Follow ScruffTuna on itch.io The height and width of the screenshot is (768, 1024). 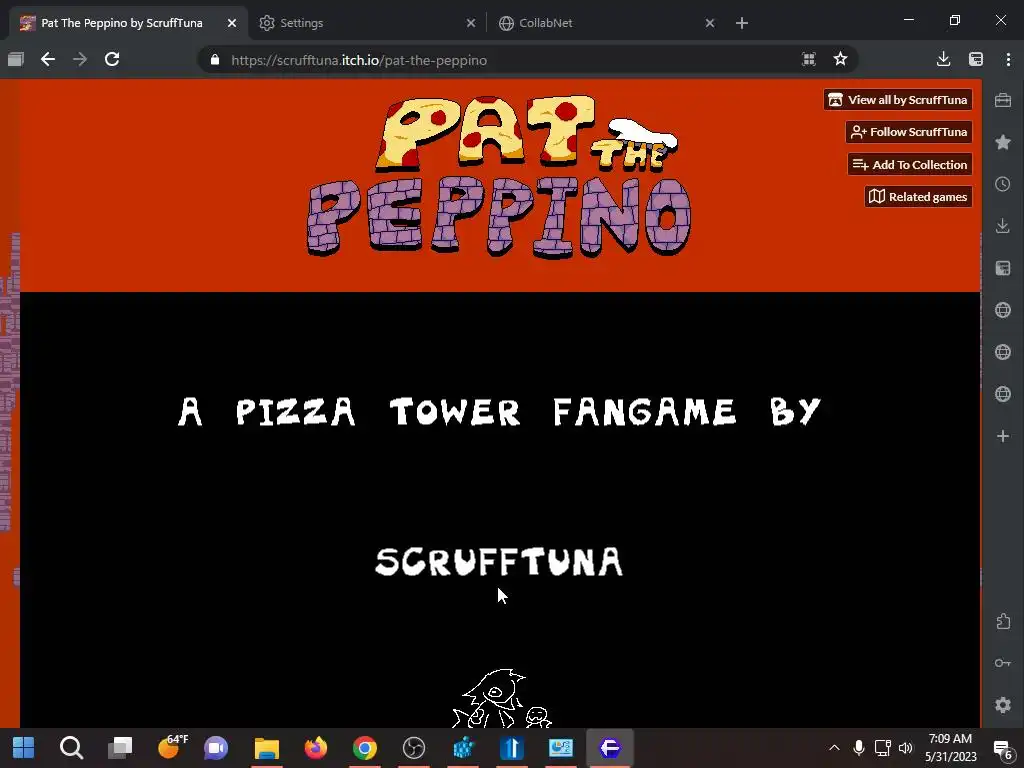[x=909, y=132]
